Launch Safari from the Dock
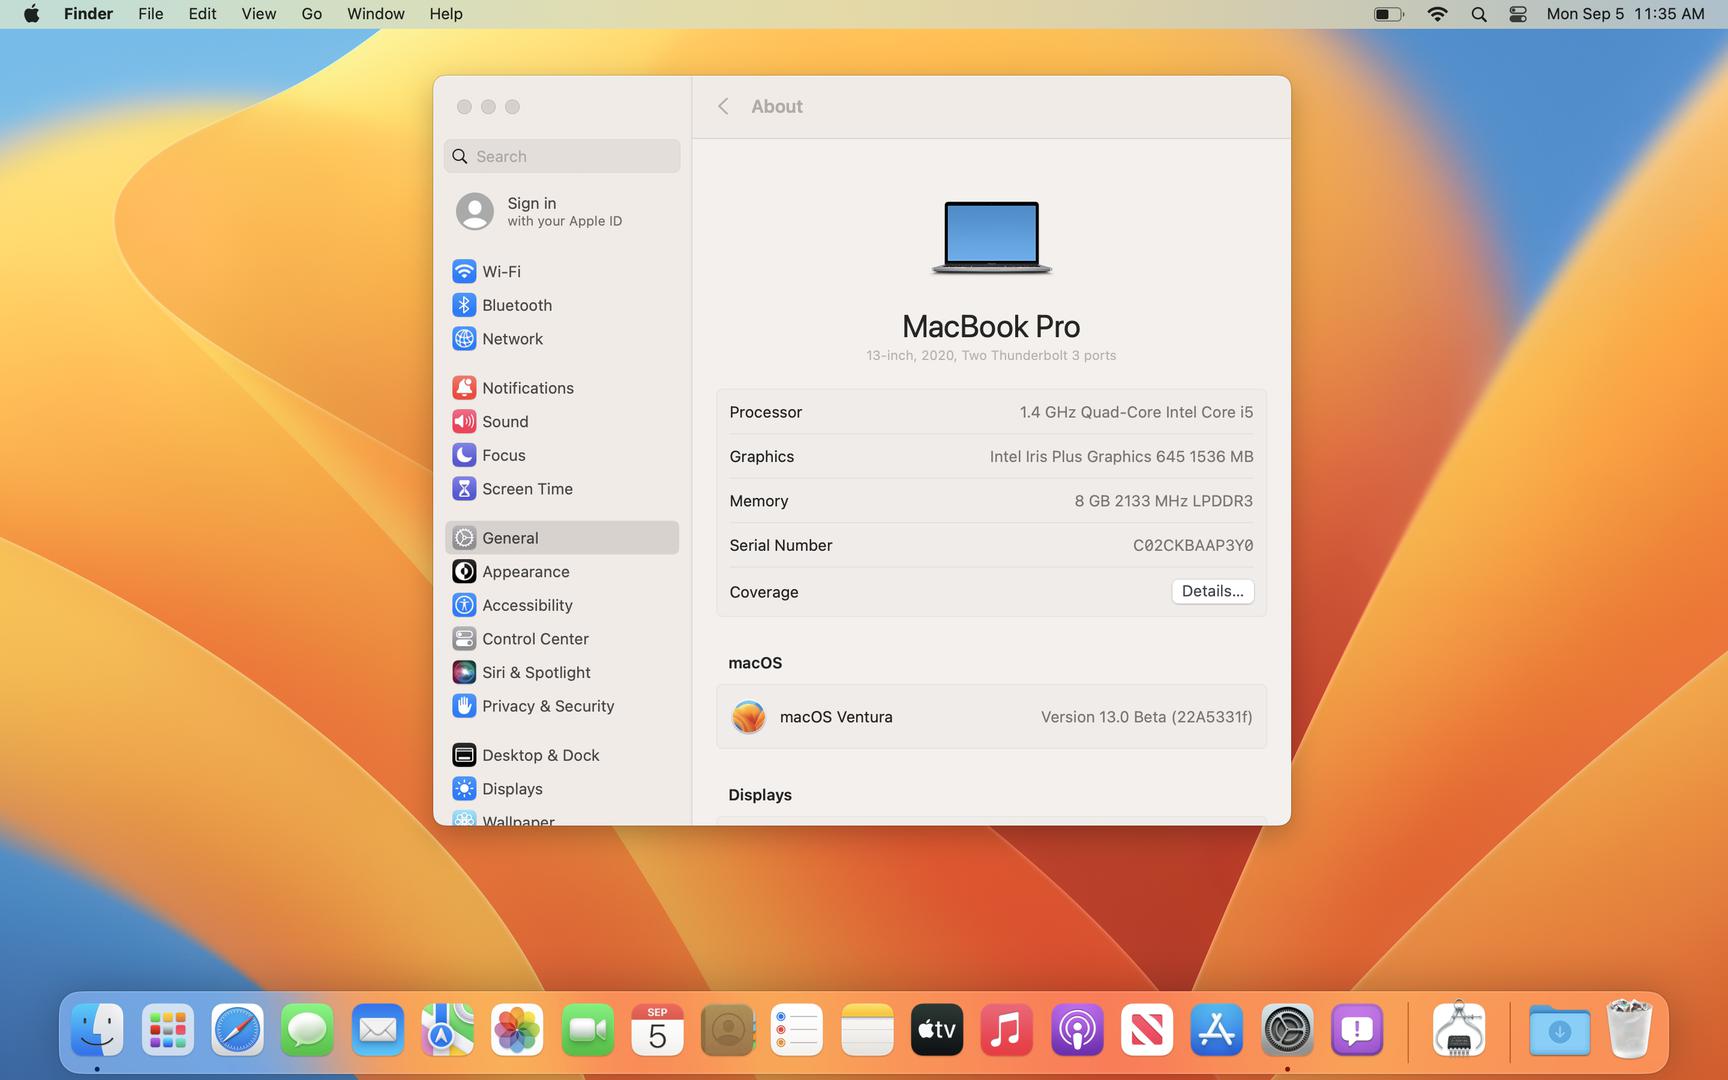Screen dimensions: 1728x1080 tap(237, 1030)
